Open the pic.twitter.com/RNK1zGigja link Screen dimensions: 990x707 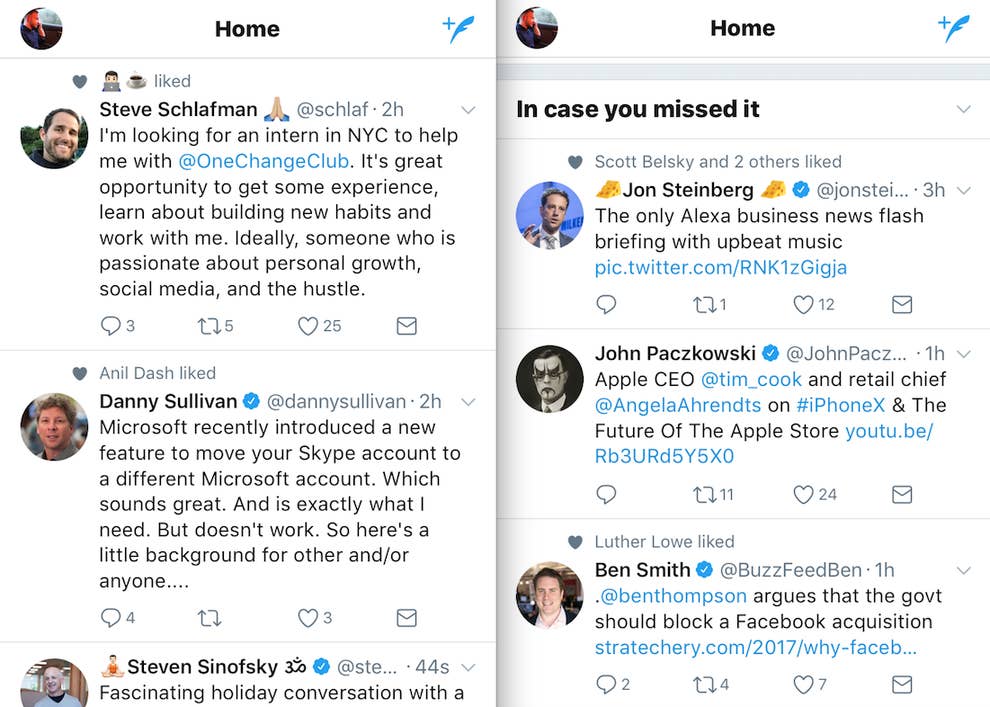click(x=720, y=267)
